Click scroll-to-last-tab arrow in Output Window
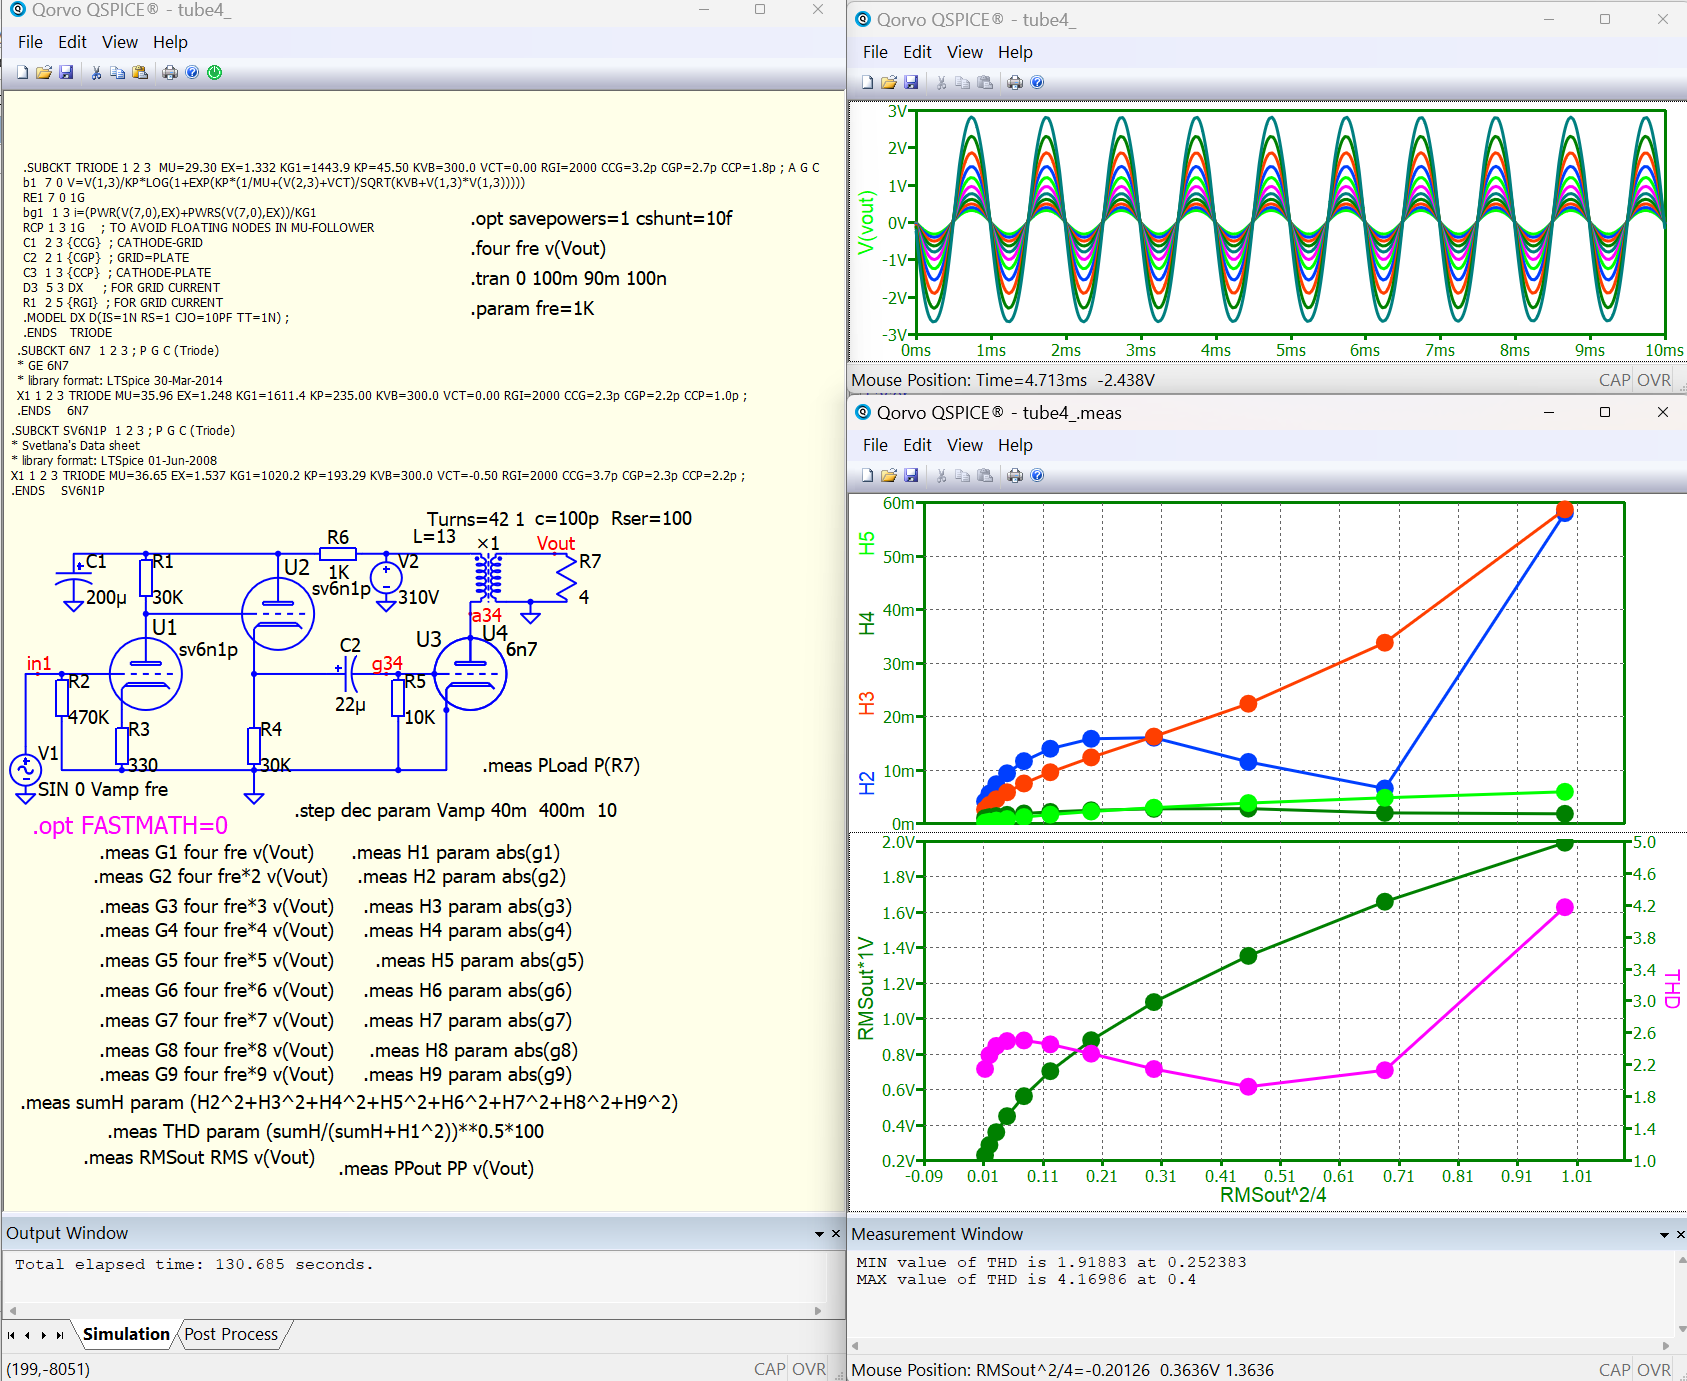Viewport: 1687px width, 1381px height. (x=60, y=1335)
